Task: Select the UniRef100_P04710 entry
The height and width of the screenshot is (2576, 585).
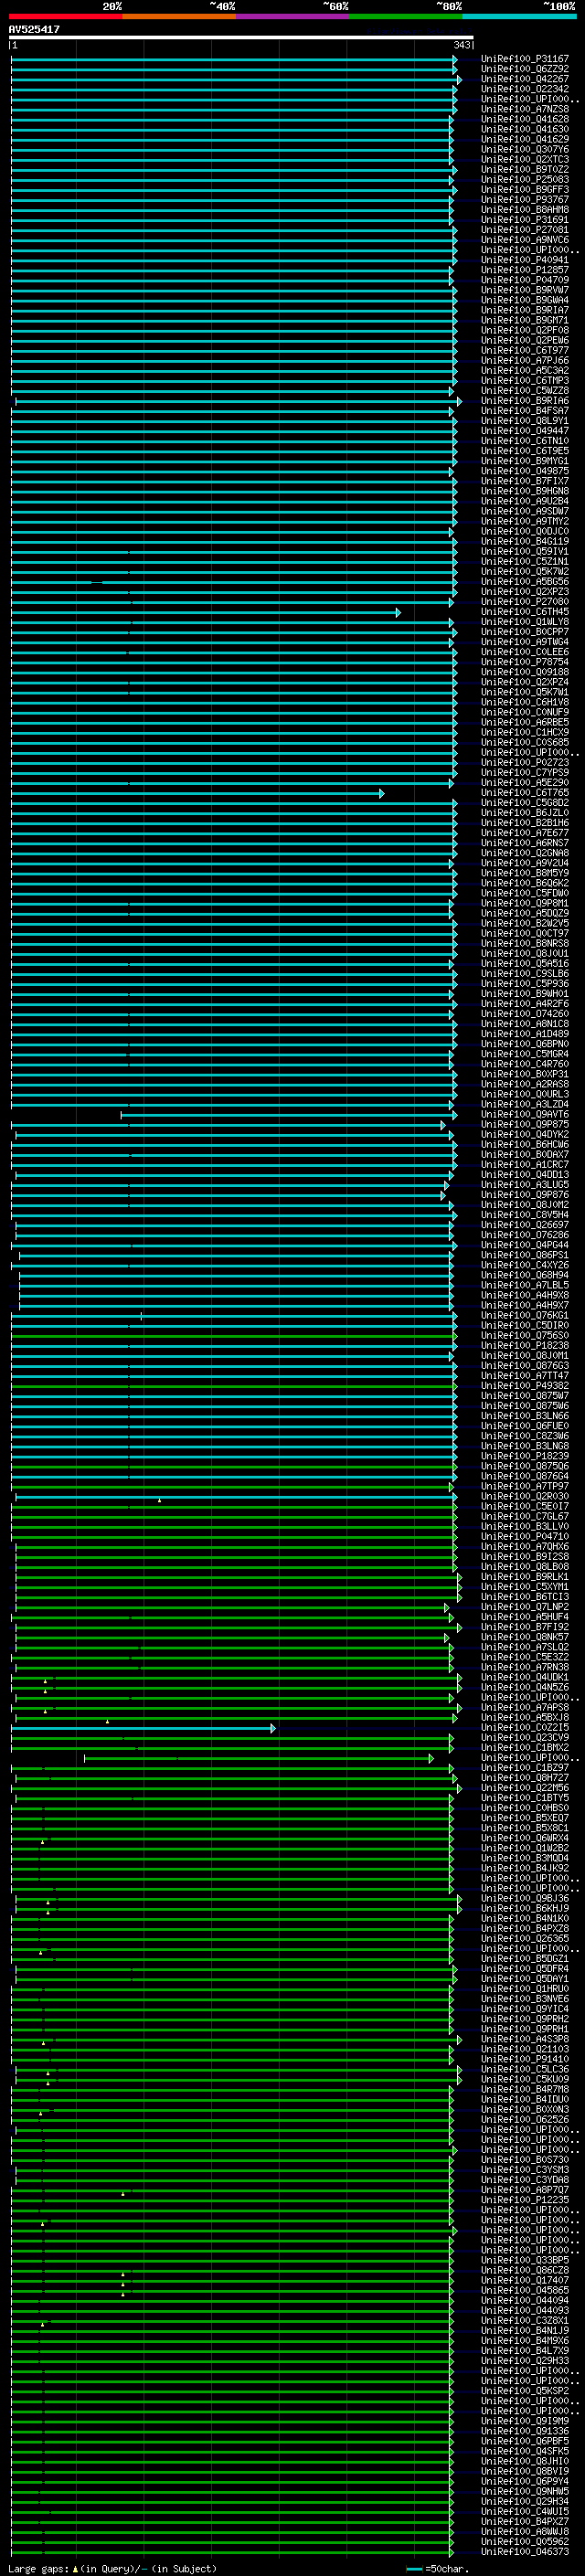Action: 525,1536
